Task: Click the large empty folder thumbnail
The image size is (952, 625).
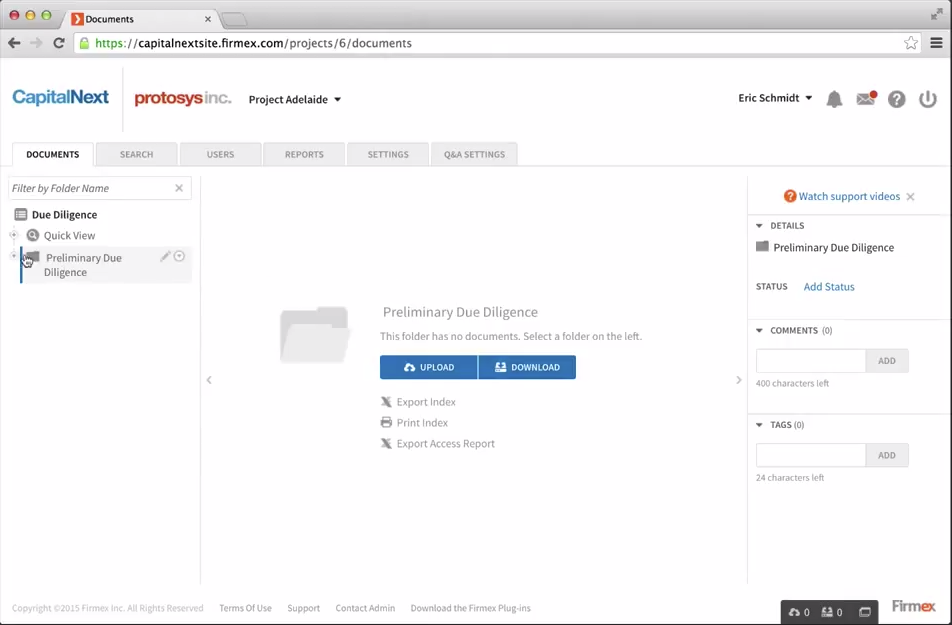Action: [x=314, y=335]
